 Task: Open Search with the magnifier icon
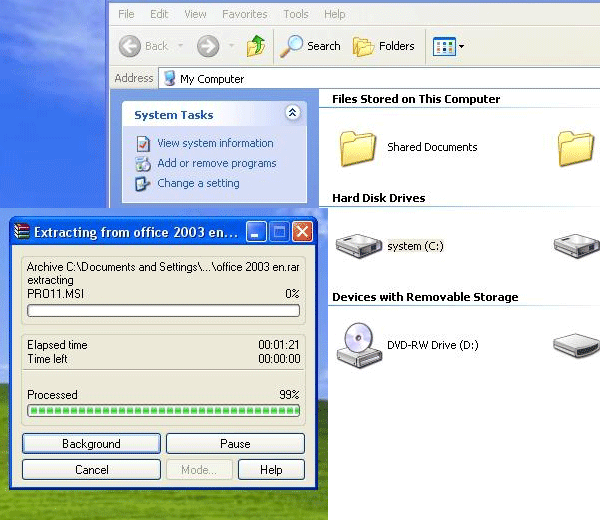pos(291,46)
